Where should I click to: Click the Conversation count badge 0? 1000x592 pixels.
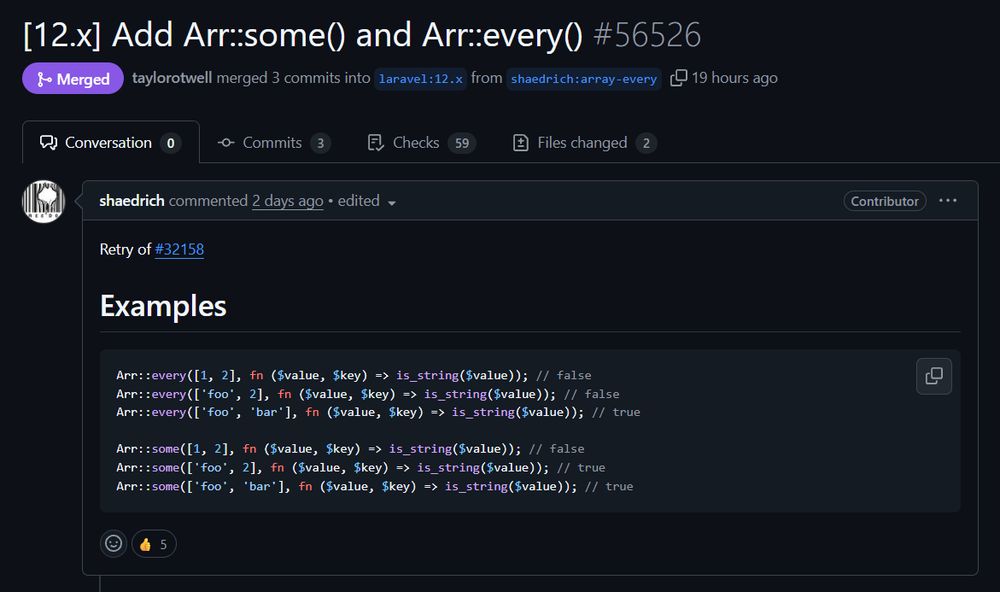coord(170,144)
